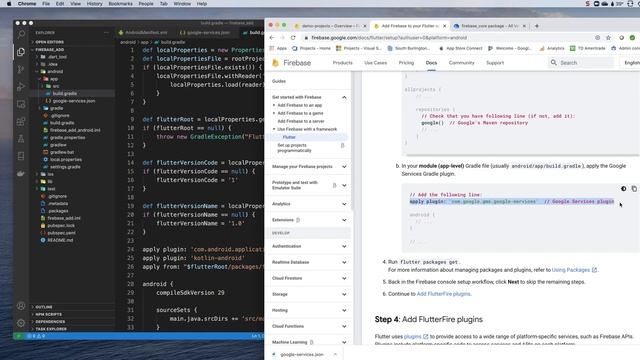This screenshot has width=640, height=360.
Task: Open Remote Explorer view in VS Code
Action: point(21,104)
